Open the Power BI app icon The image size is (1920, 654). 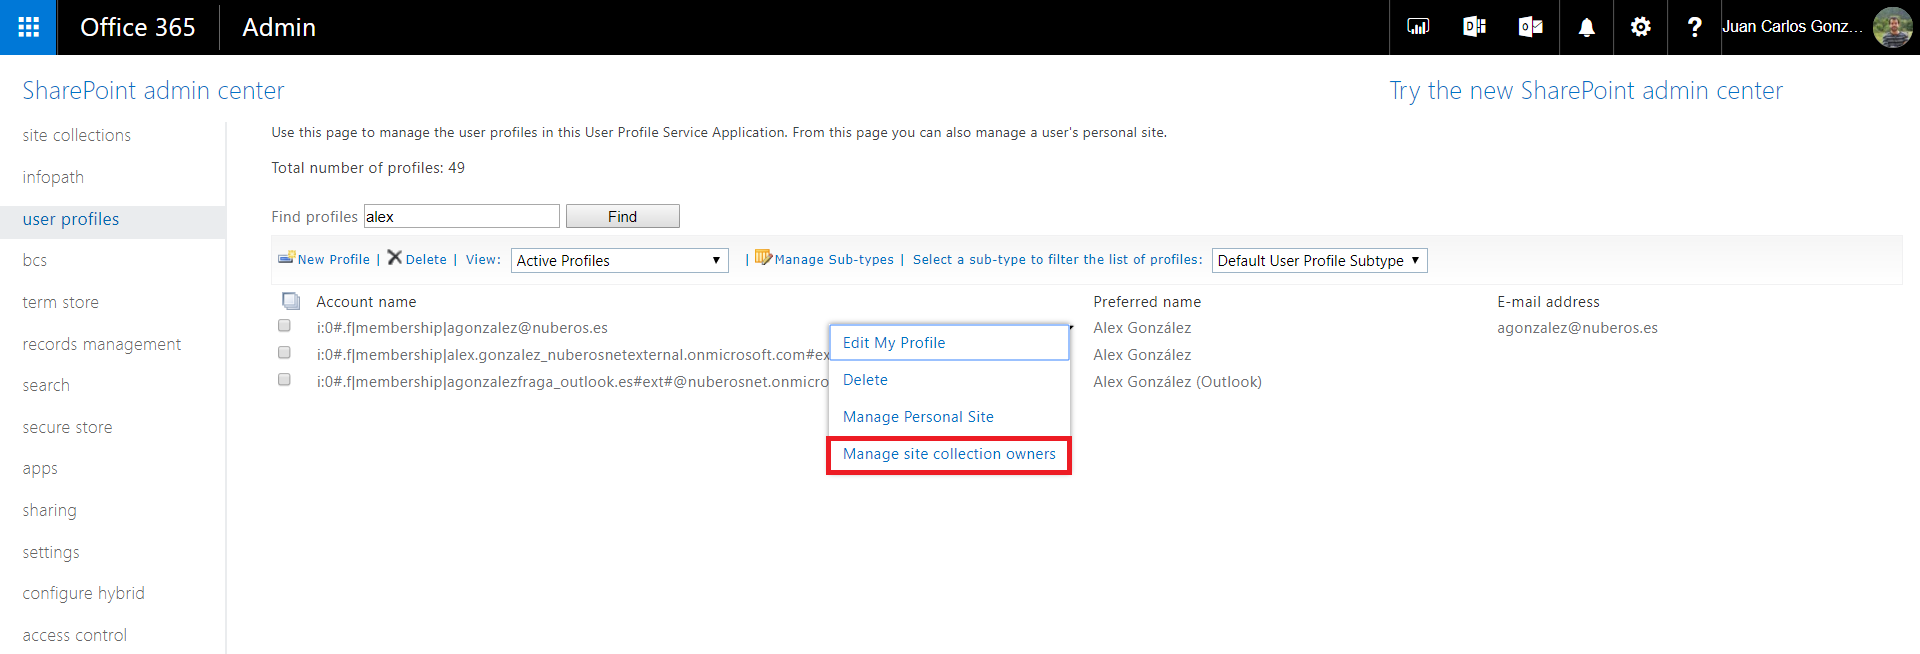(1417, 27)
